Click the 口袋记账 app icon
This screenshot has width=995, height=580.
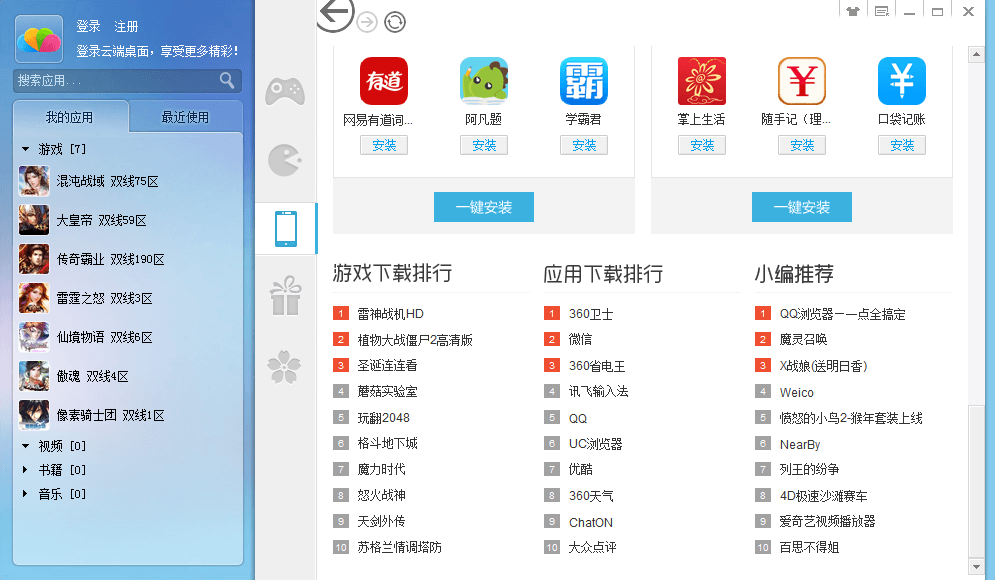click(x=902, y=81)
